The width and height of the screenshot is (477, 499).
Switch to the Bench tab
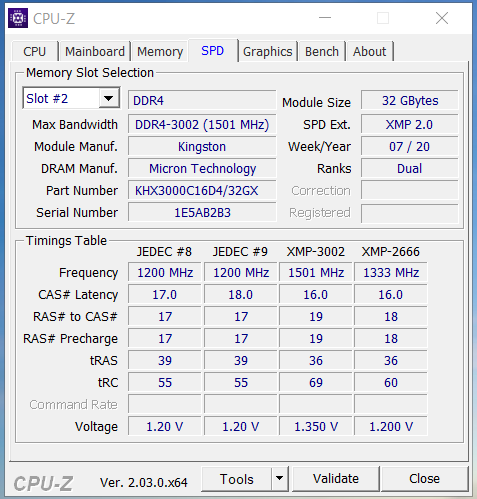pyautogui.click(x=322, y=52)
